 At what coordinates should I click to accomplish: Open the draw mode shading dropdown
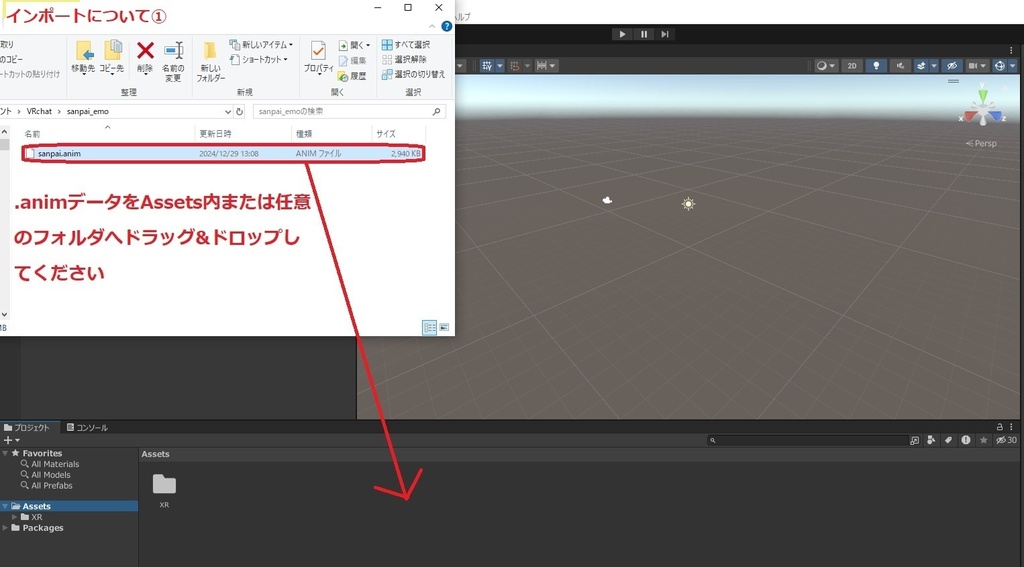click(x=825, y=65)
